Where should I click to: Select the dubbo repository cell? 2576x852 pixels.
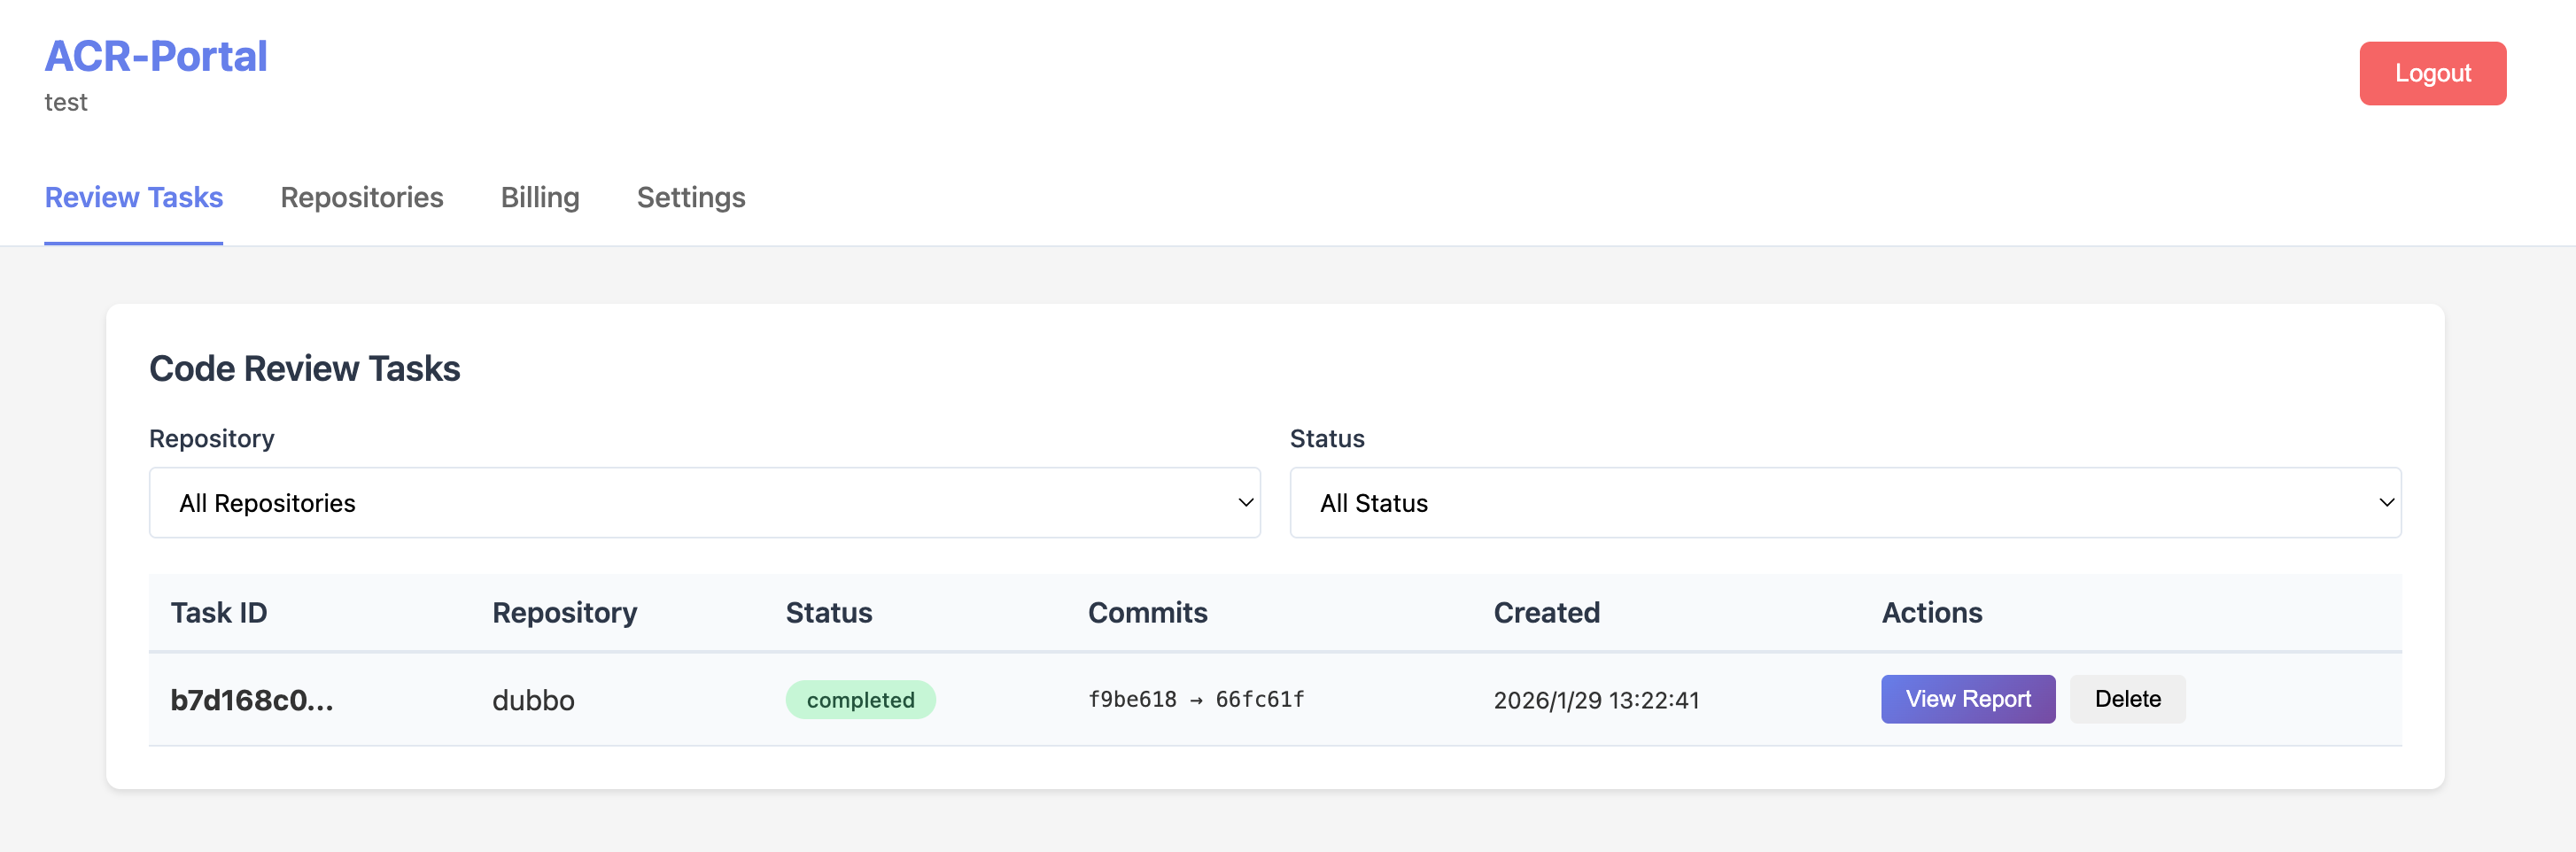coord(533,699)
